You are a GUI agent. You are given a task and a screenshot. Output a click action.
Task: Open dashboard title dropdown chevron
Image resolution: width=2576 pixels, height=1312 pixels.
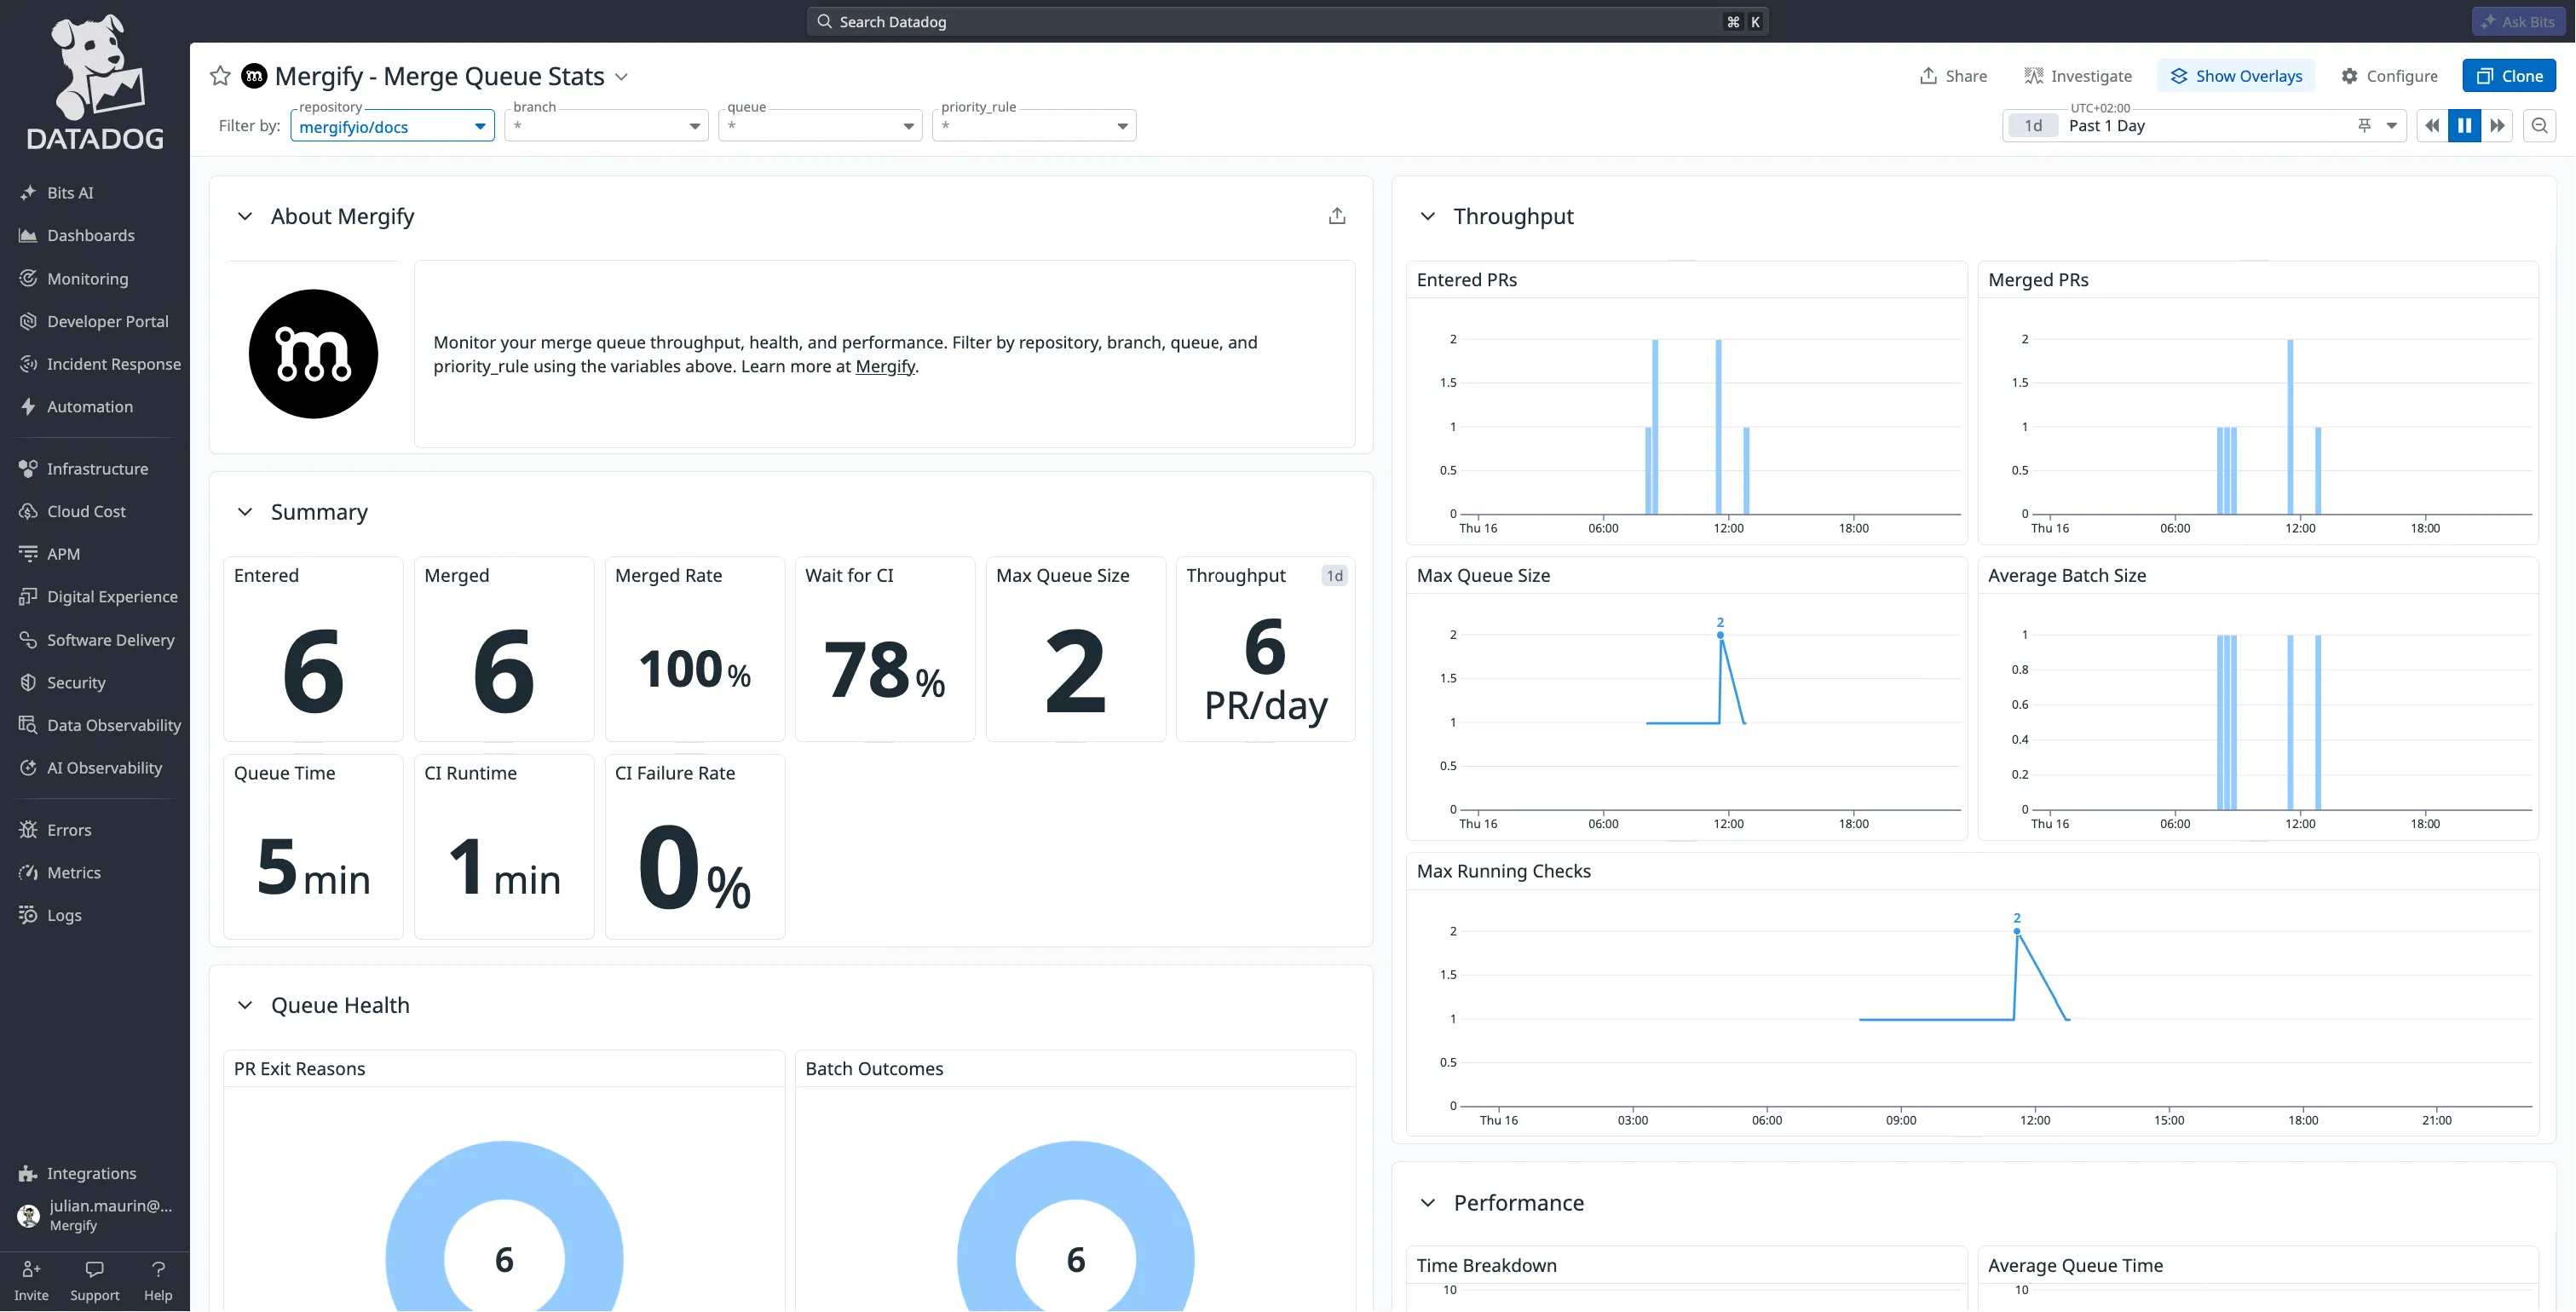(621, 77)
